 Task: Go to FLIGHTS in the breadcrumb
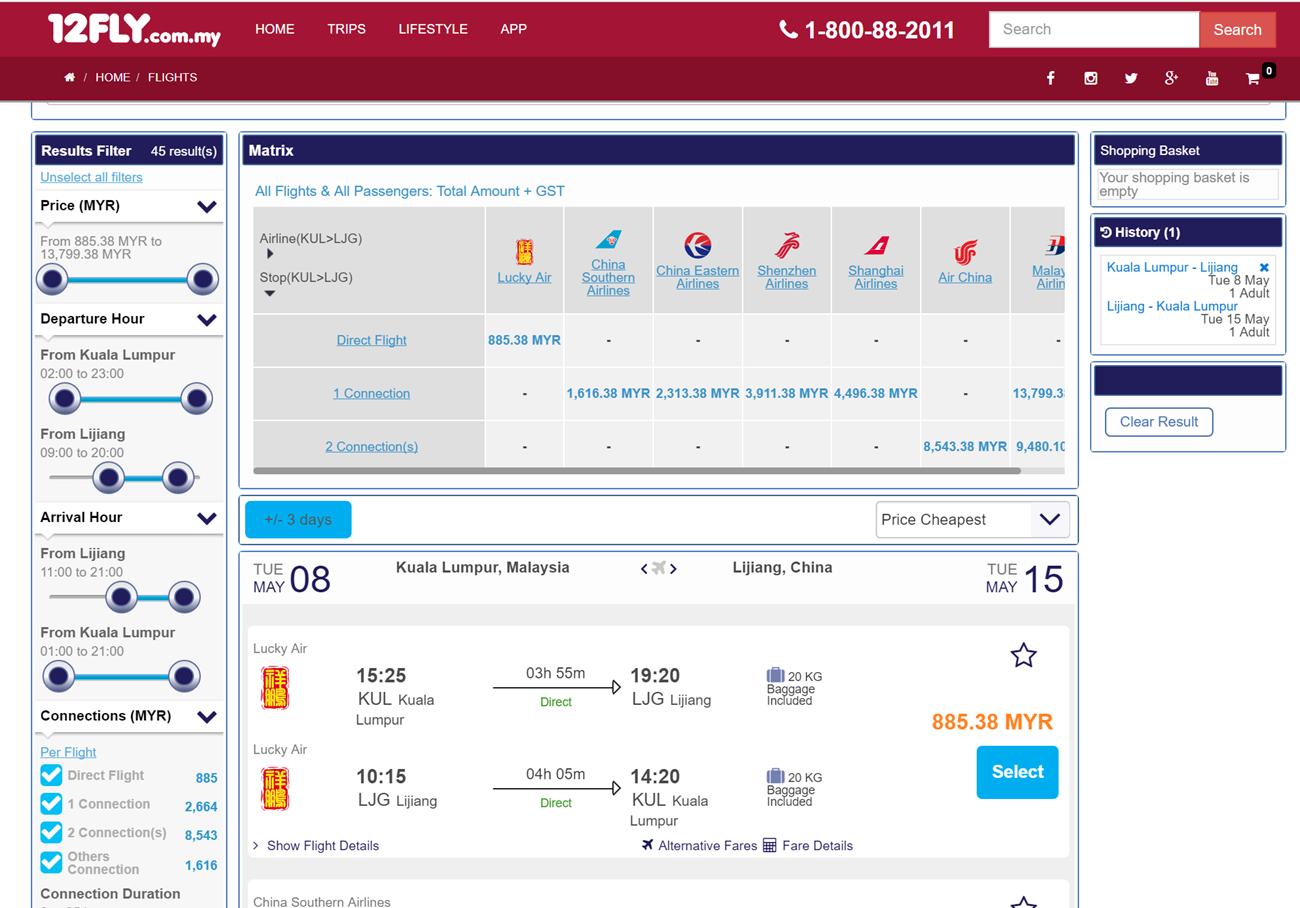point(172,77)
